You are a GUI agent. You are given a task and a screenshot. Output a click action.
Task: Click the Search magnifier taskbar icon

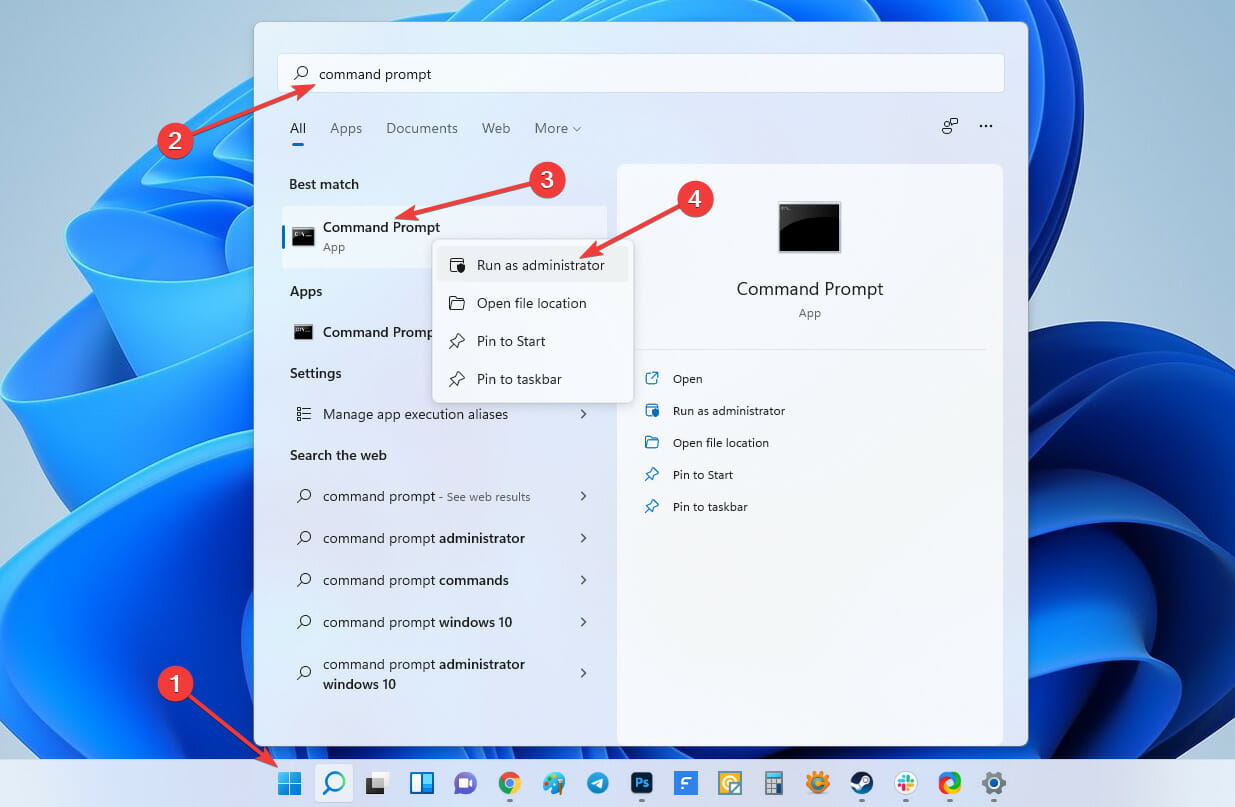[333, 783]
